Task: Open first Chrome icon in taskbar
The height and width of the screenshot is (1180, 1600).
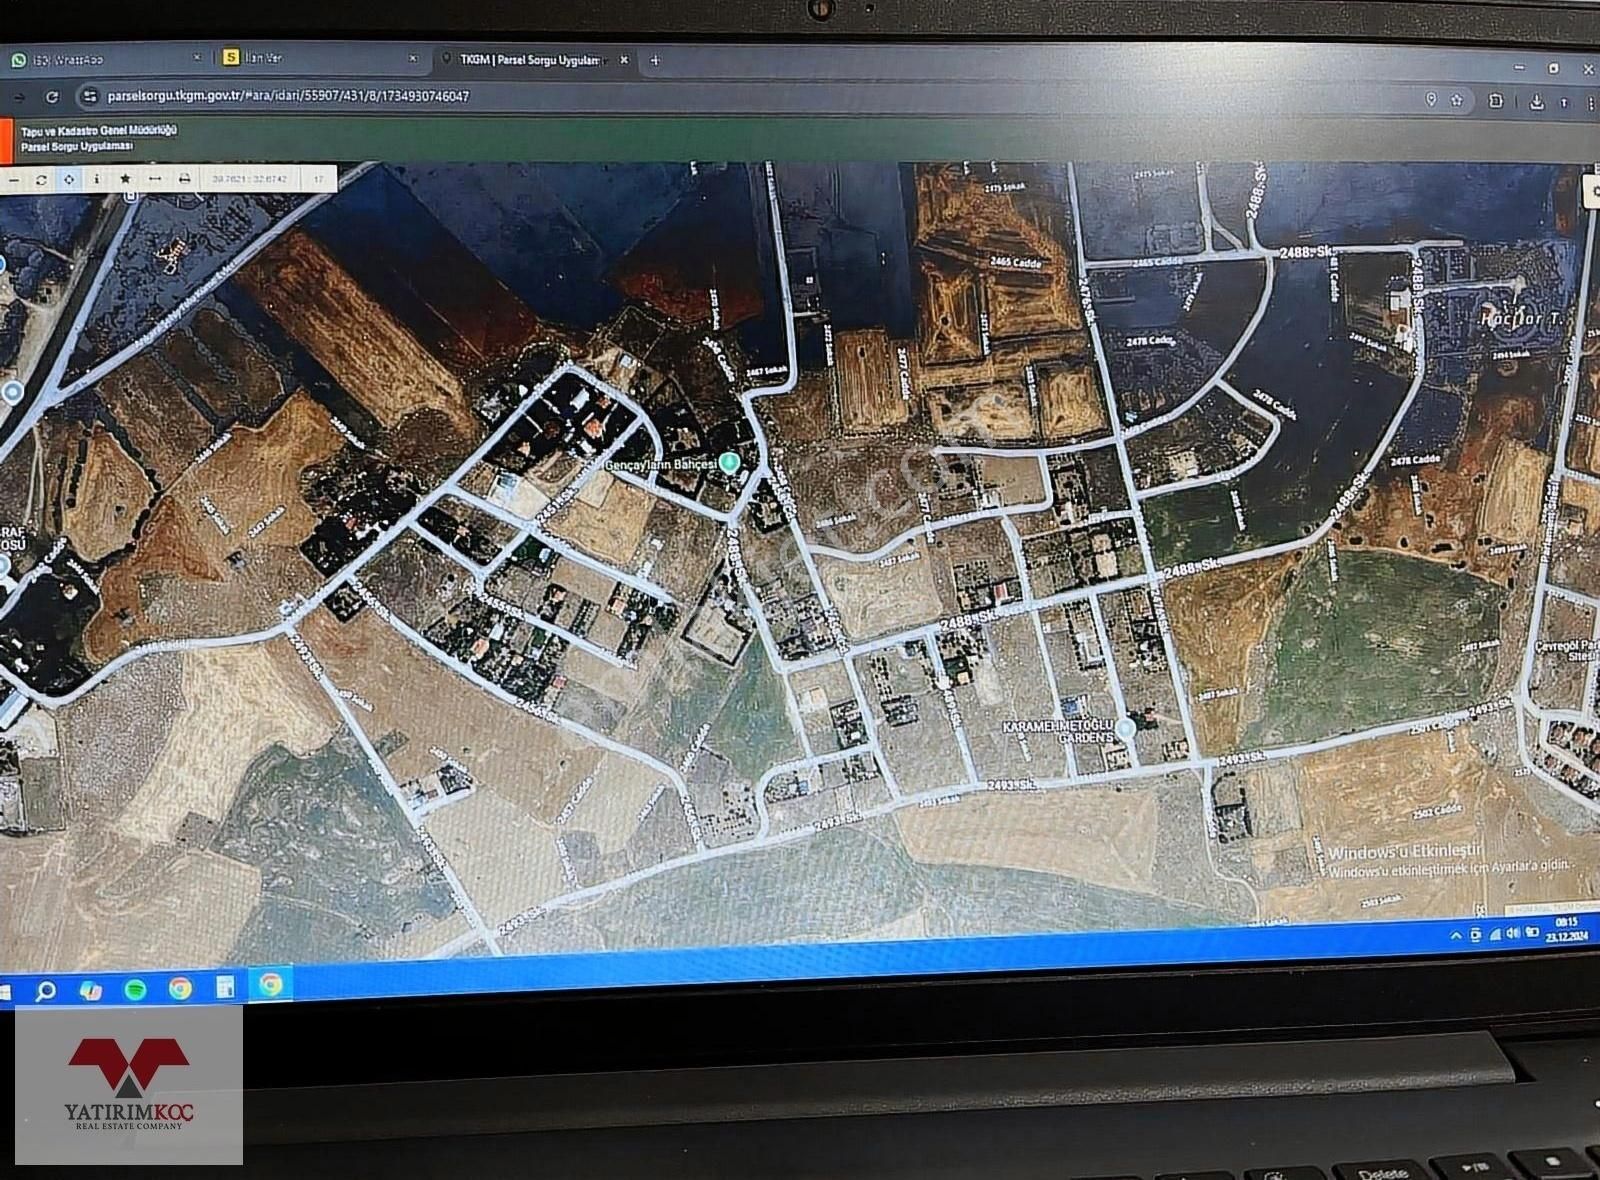Action: (x=180, y=989)
